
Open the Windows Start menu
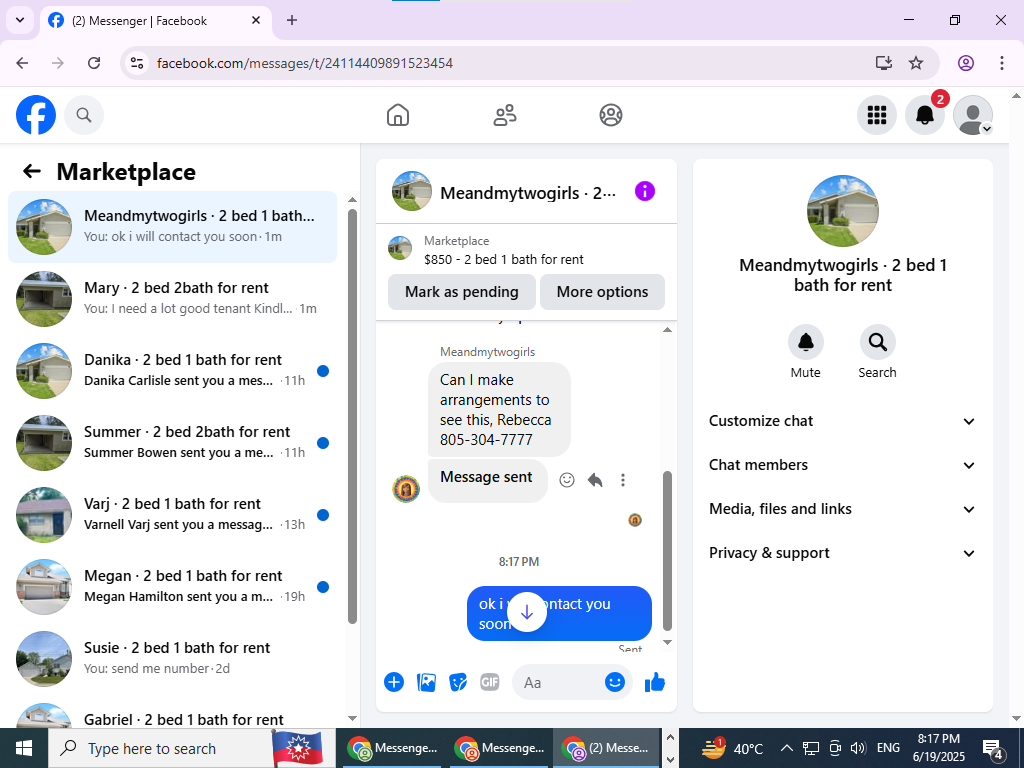click(24, 748)
